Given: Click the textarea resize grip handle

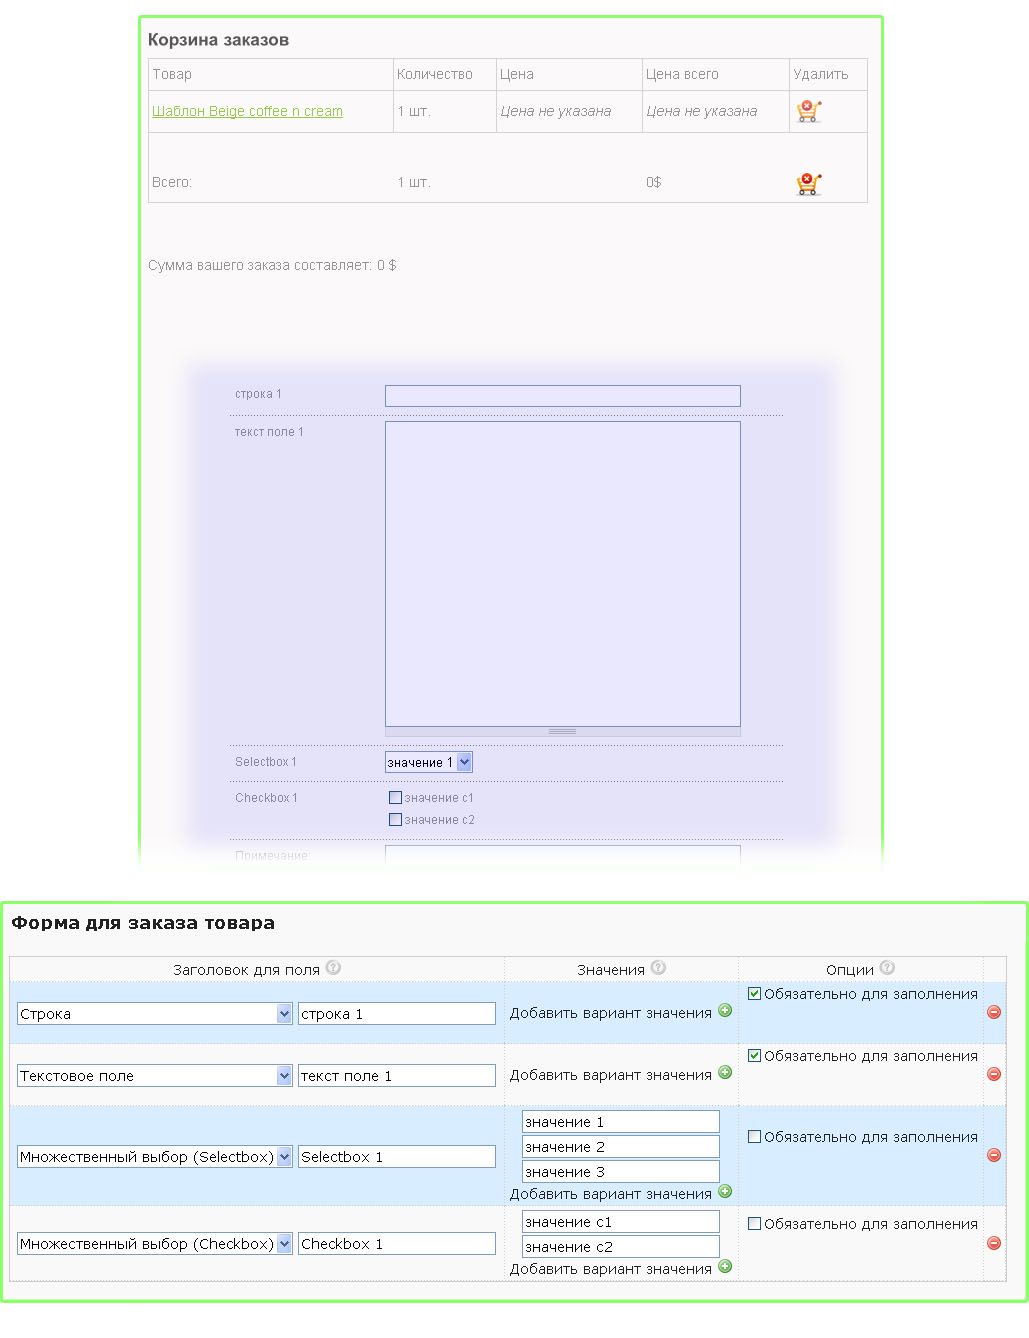Looking at the screenshot, I should coord(562,731).
